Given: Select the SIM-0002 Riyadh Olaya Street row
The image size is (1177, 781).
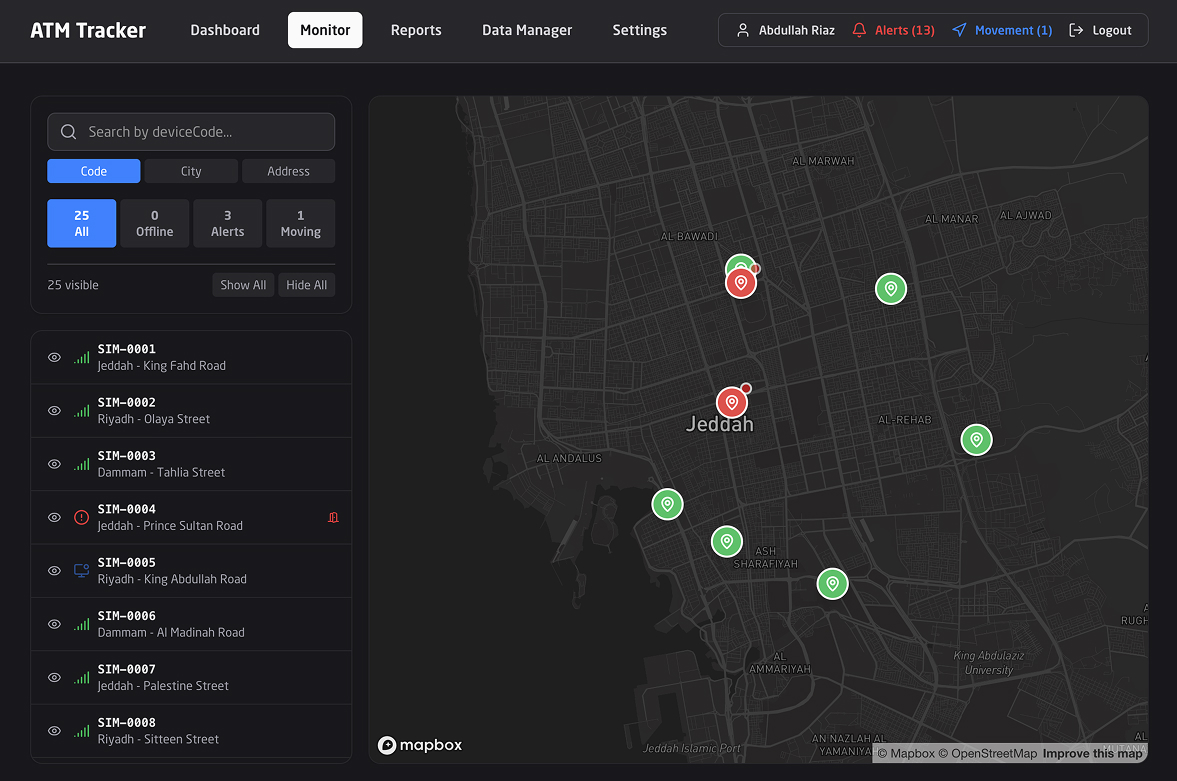Looking at the screenshot, I should 191,411.
